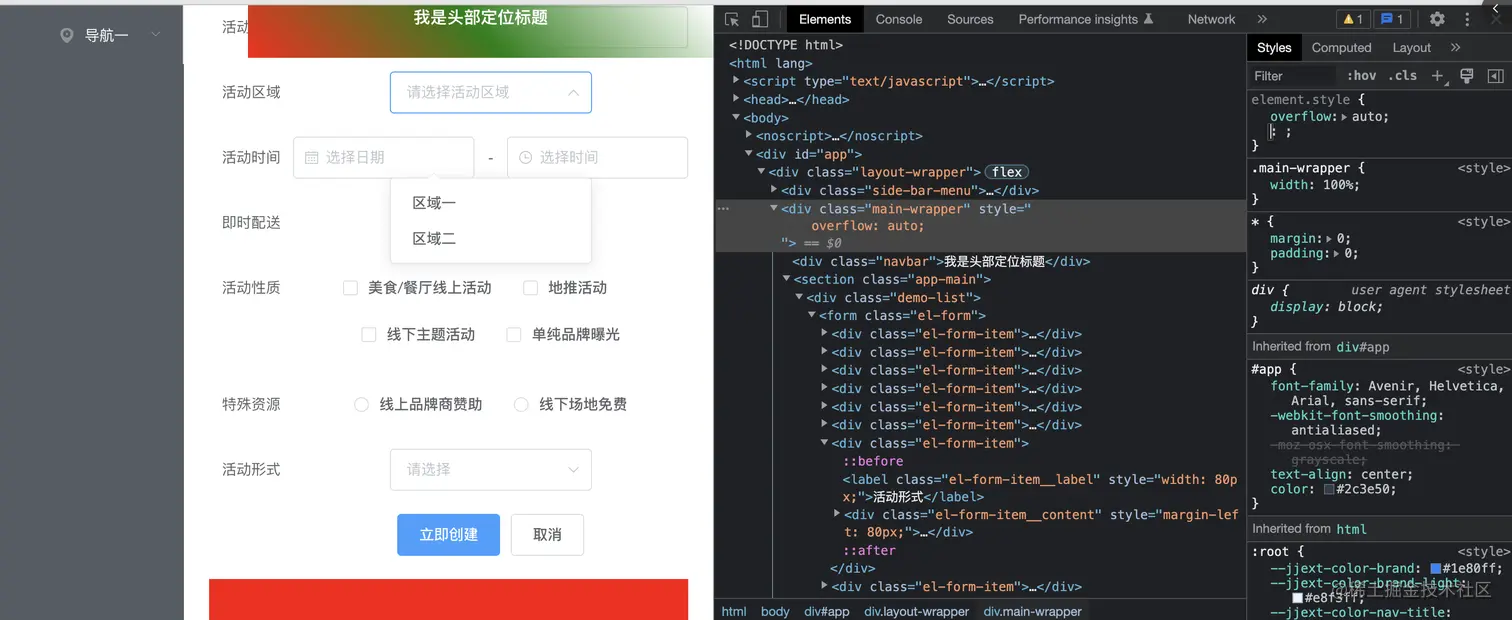Click the ellipsis beside main-wrapper DOM row
The image size is (1512, 620).
coord(723,209)
